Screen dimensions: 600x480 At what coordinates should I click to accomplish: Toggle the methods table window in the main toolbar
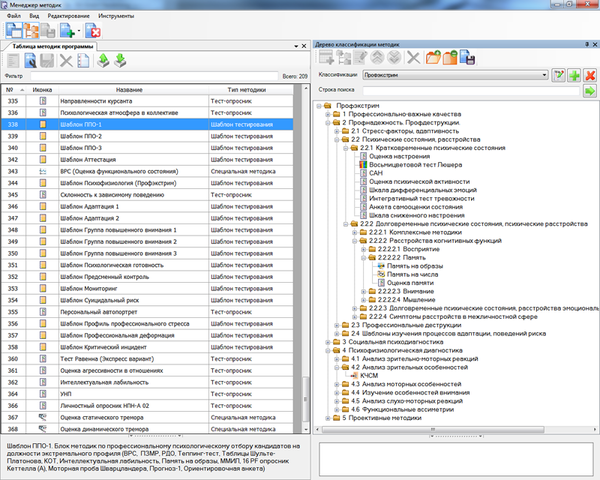pos(14,31)
